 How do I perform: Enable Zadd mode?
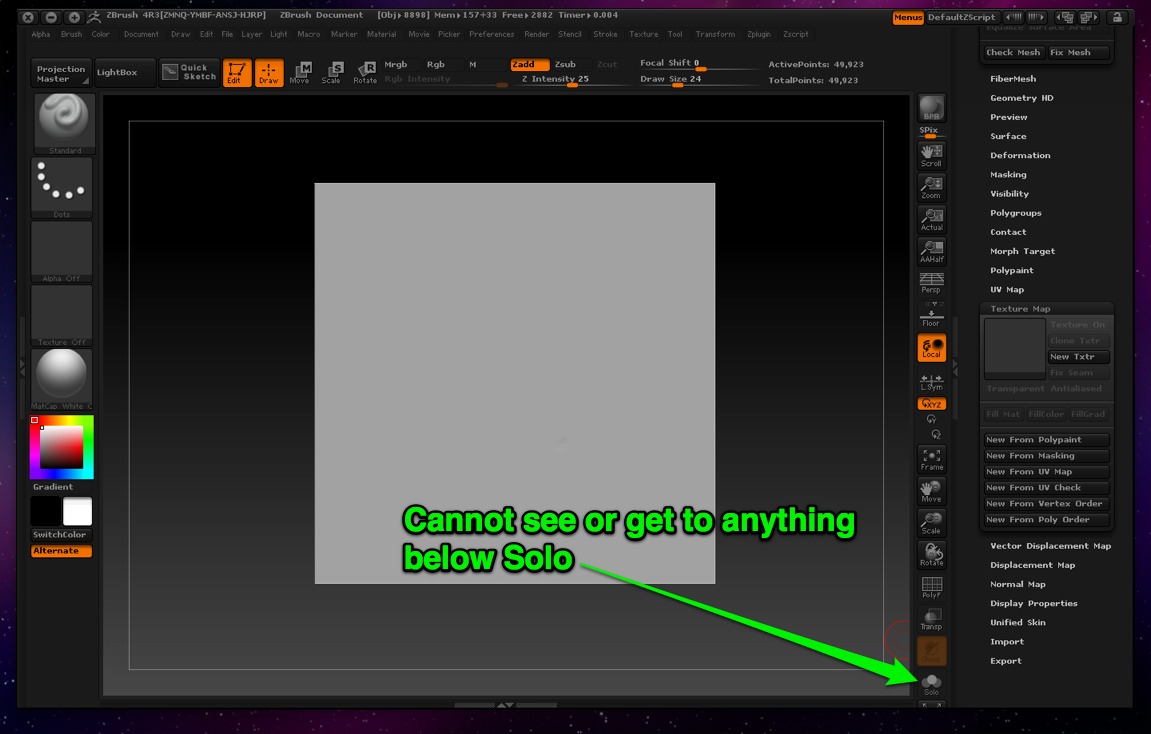coord(530,65)
